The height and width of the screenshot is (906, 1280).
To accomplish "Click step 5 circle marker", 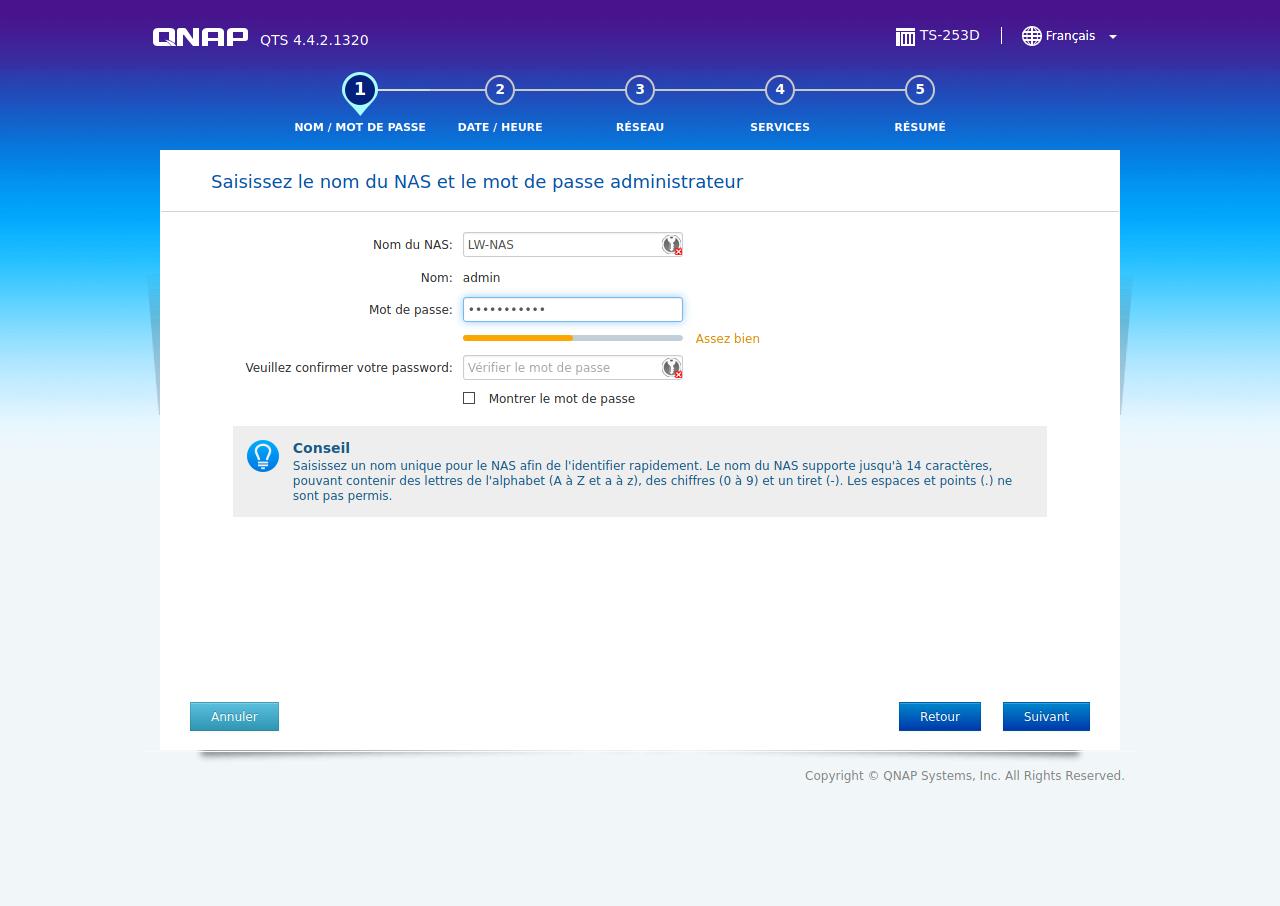I will 920,90.
